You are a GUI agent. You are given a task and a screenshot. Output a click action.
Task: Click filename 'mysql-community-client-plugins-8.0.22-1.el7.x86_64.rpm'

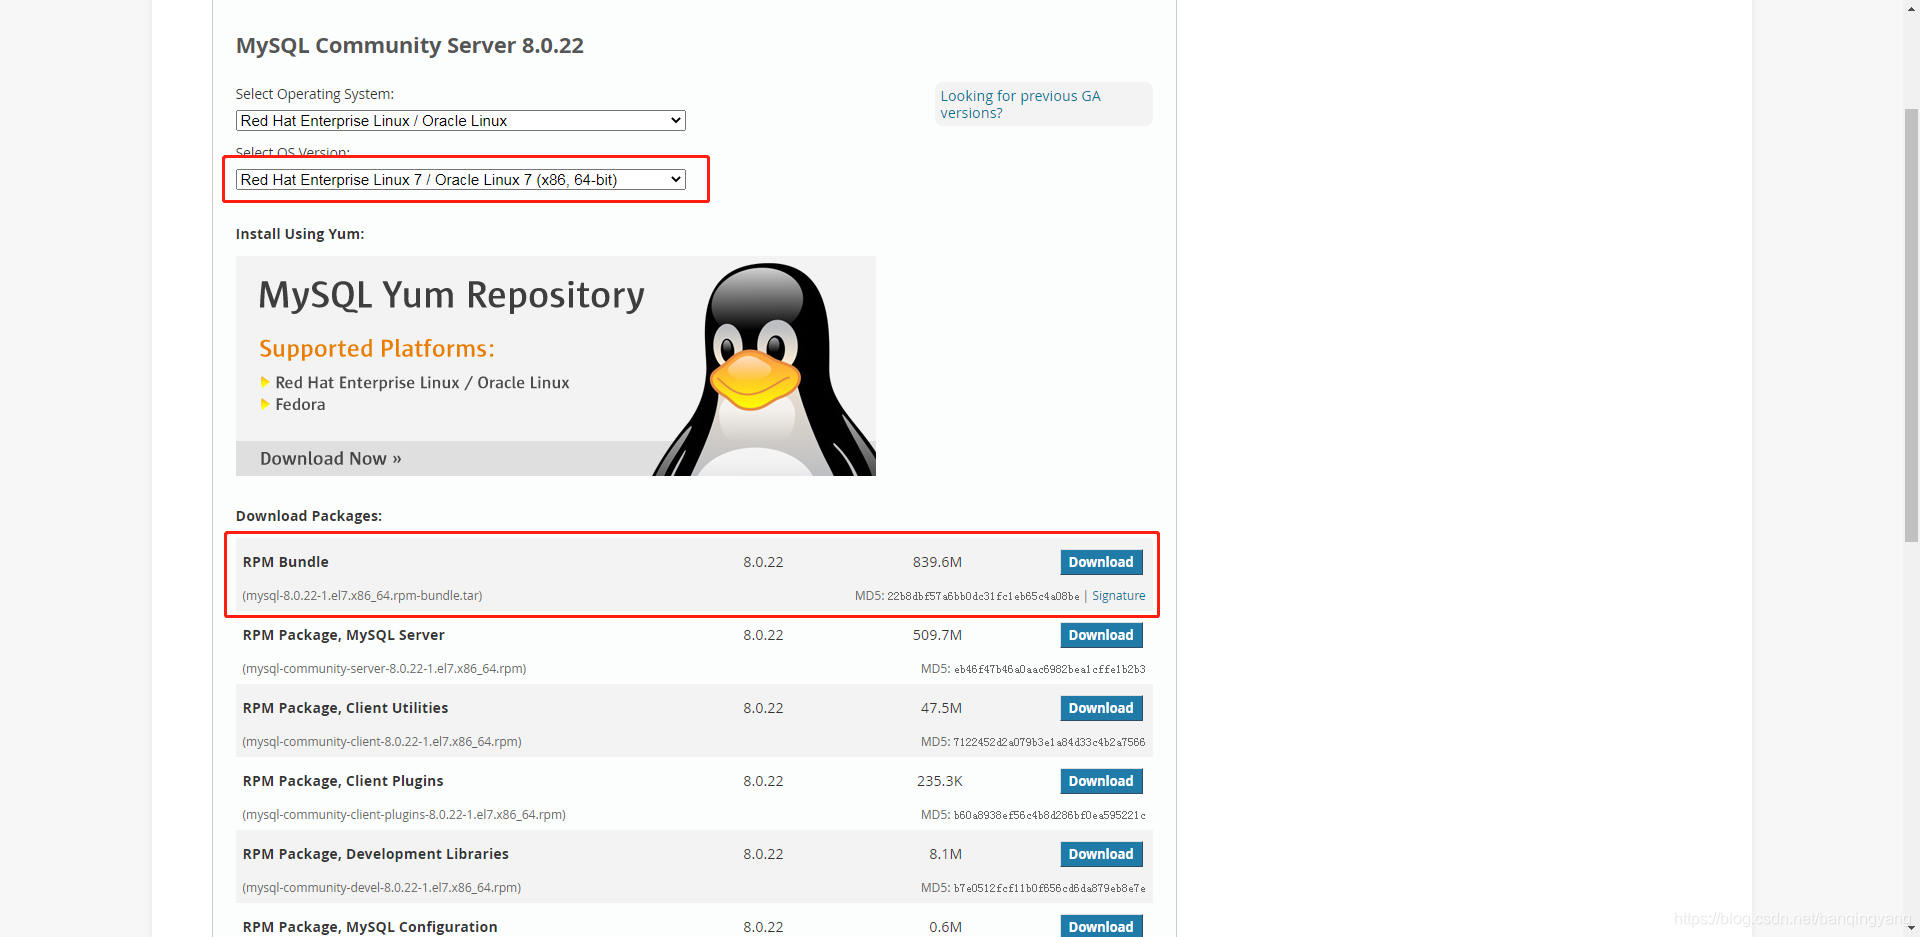[404, 815]
